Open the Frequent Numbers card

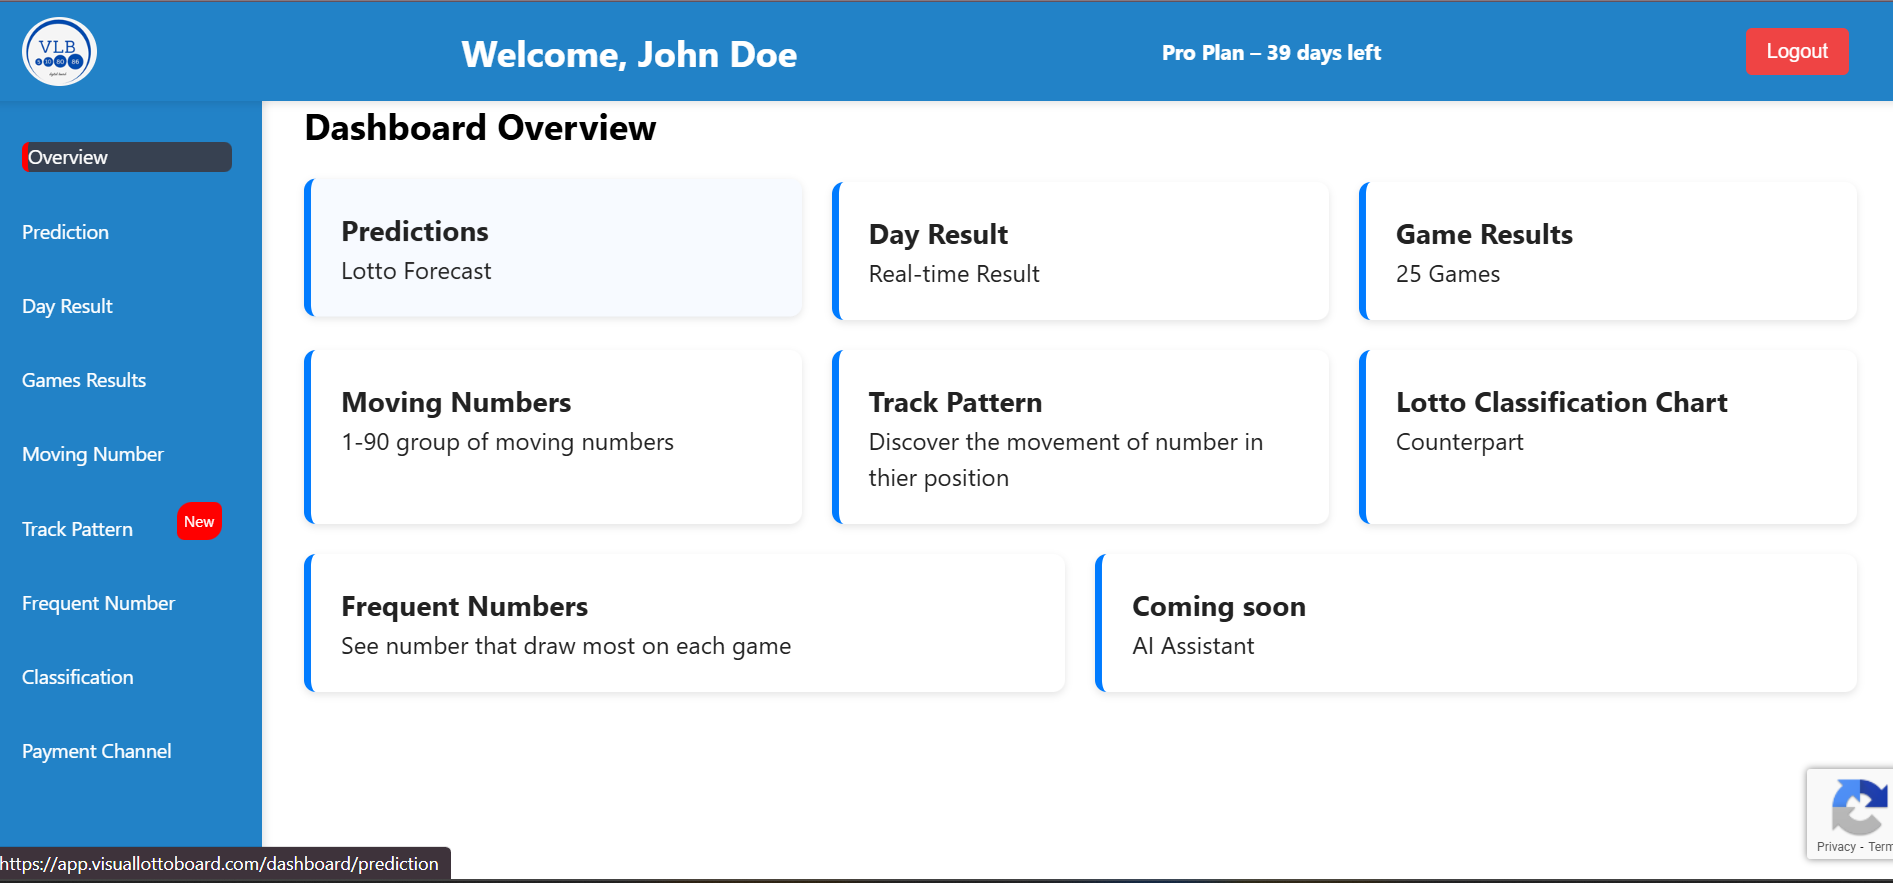pos(685,623)
